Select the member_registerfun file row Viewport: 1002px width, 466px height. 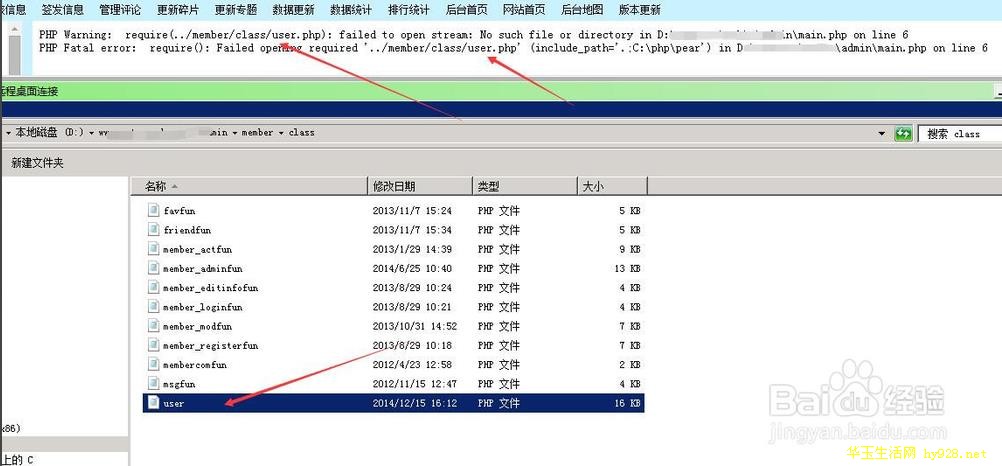210,346
